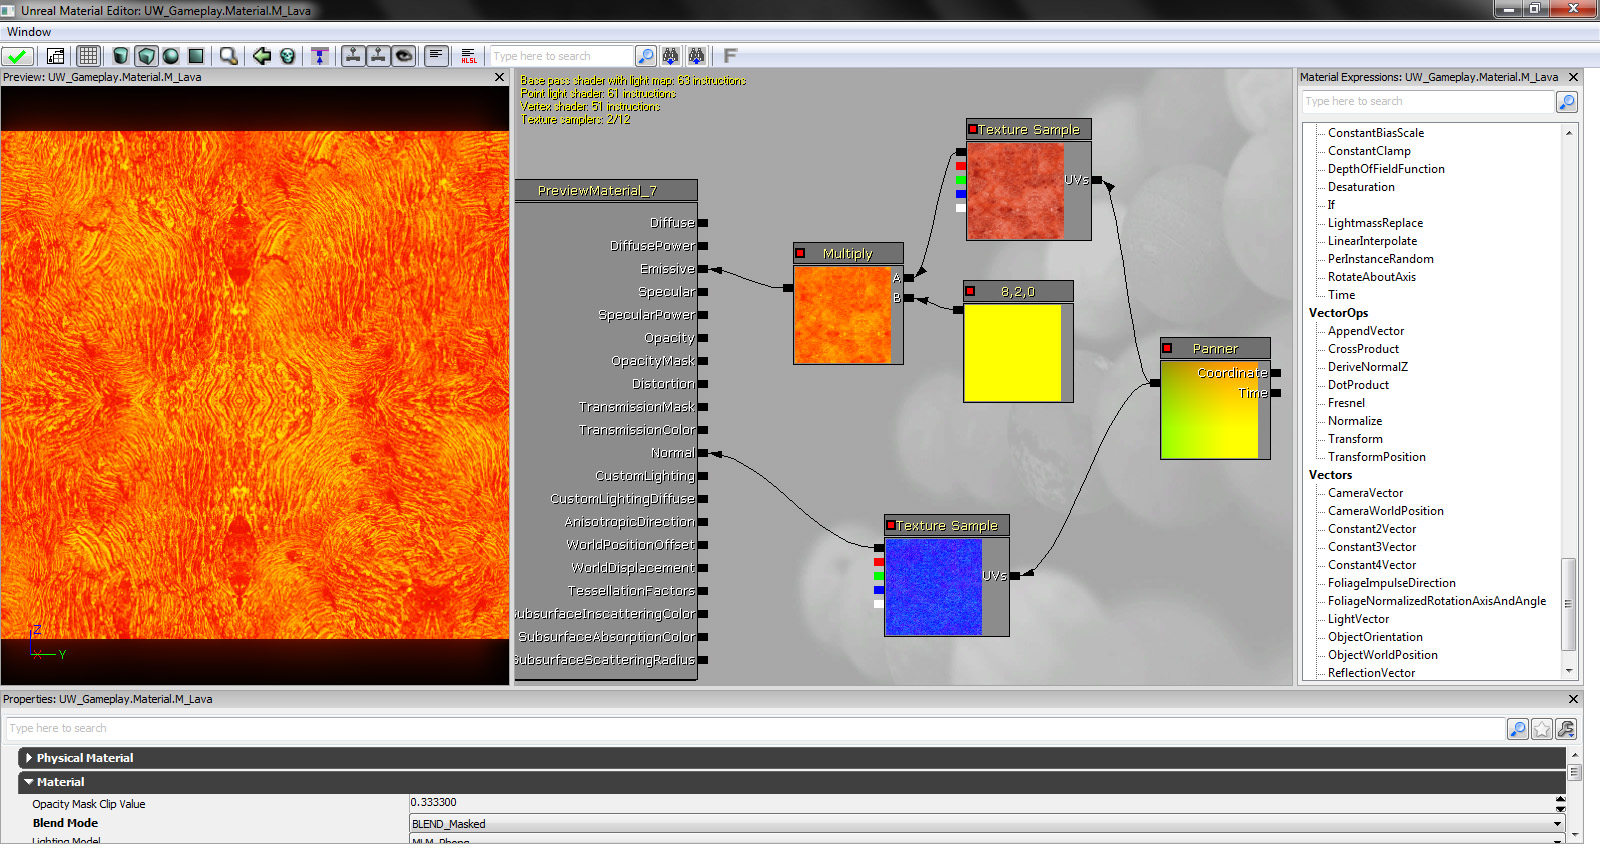Toggle the favorites star in Properties panel

pos(1542,729)
